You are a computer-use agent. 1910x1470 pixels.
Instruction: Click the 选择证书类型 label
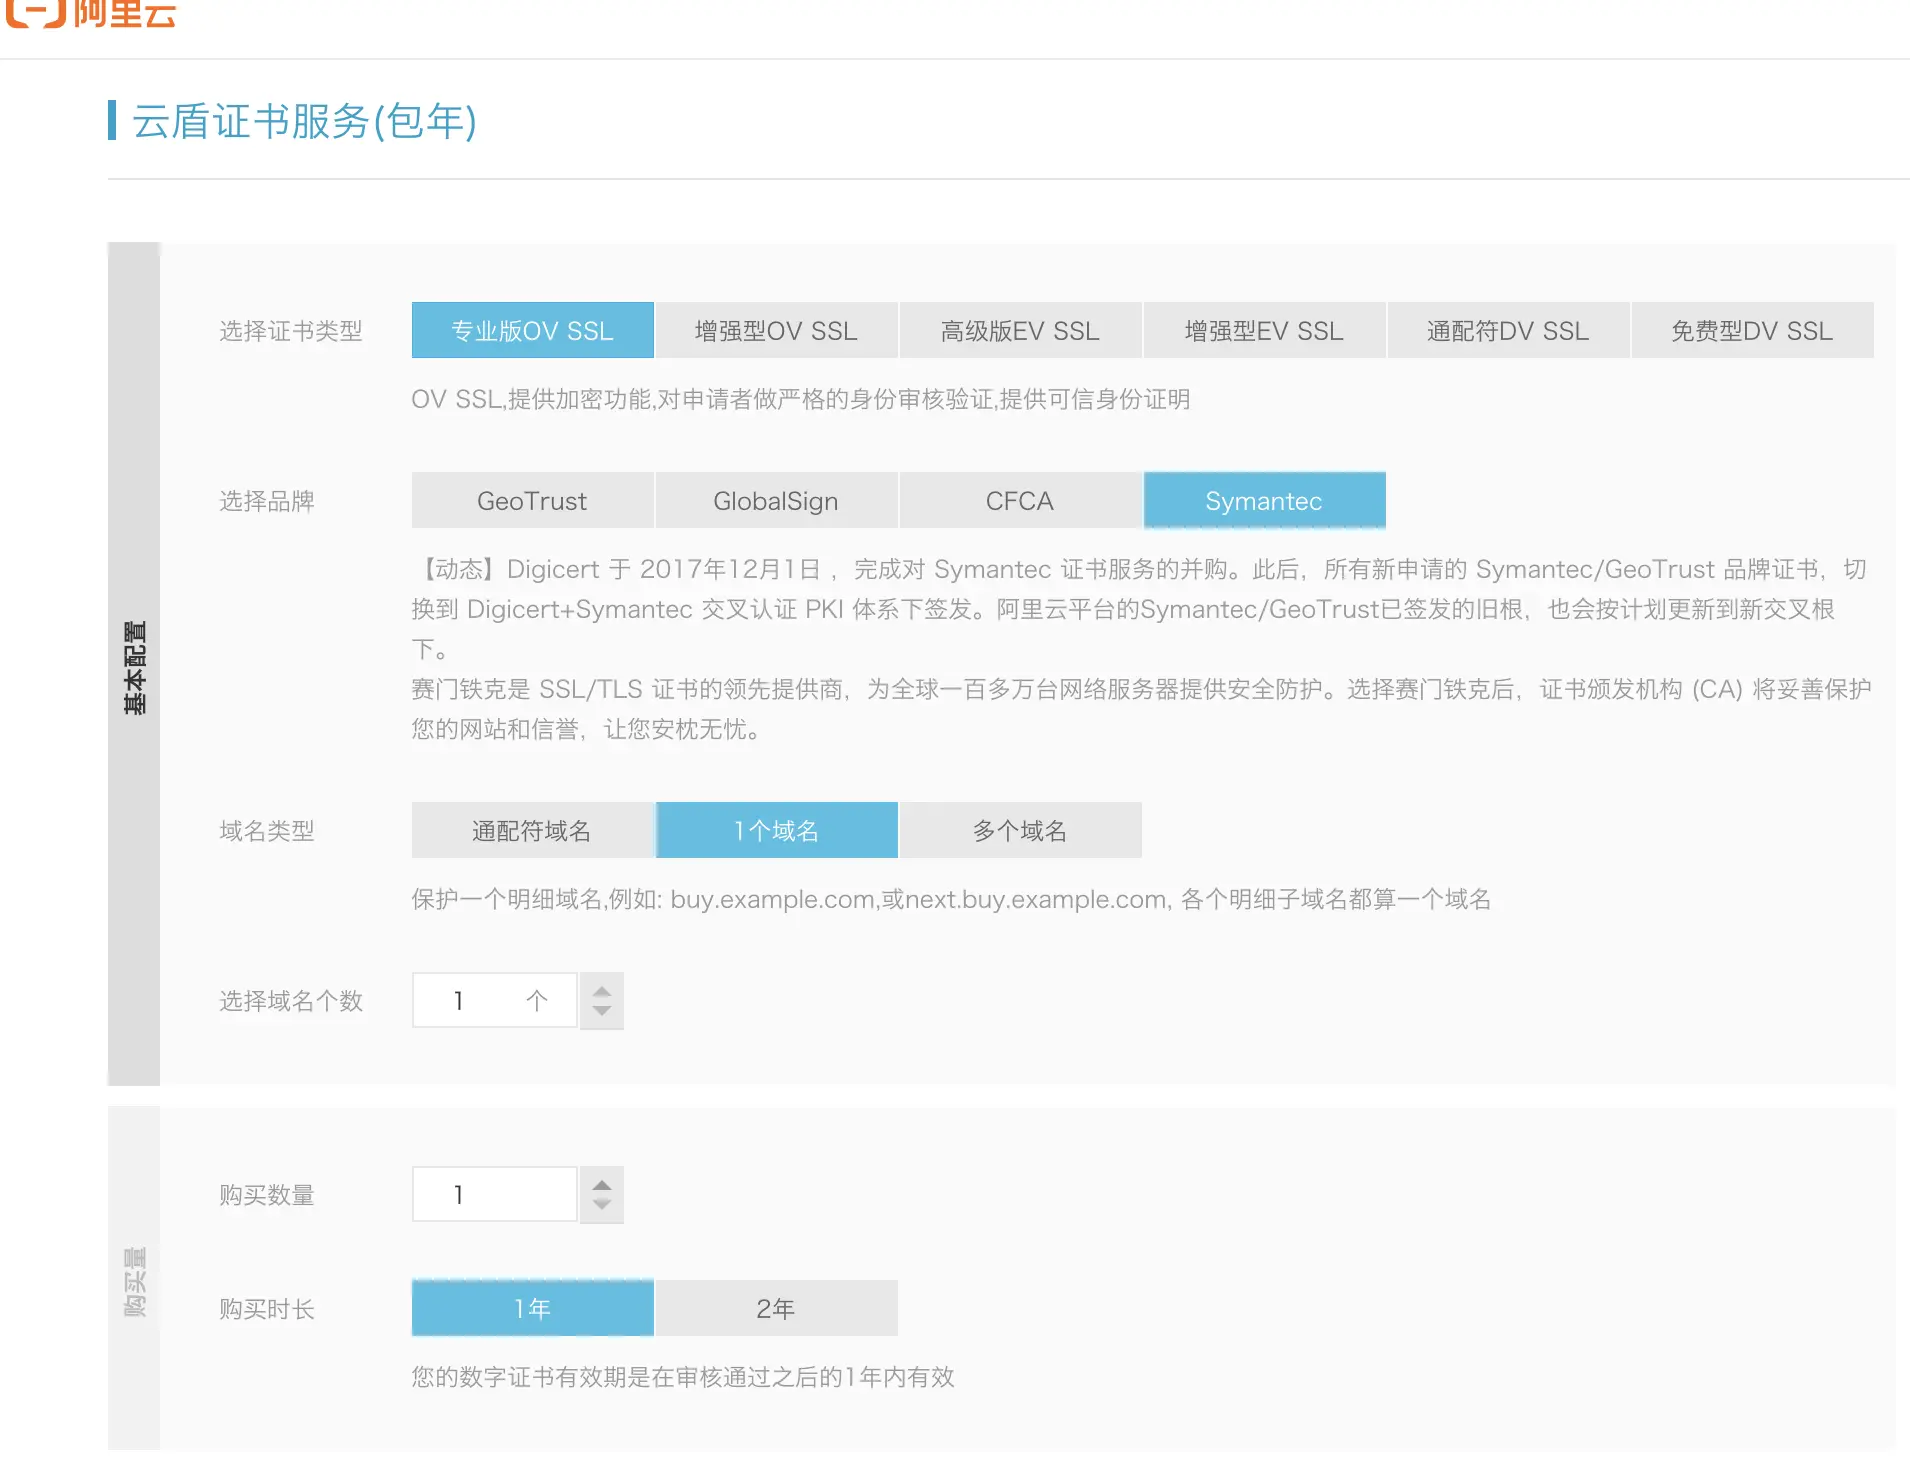(x=291, y=331)
